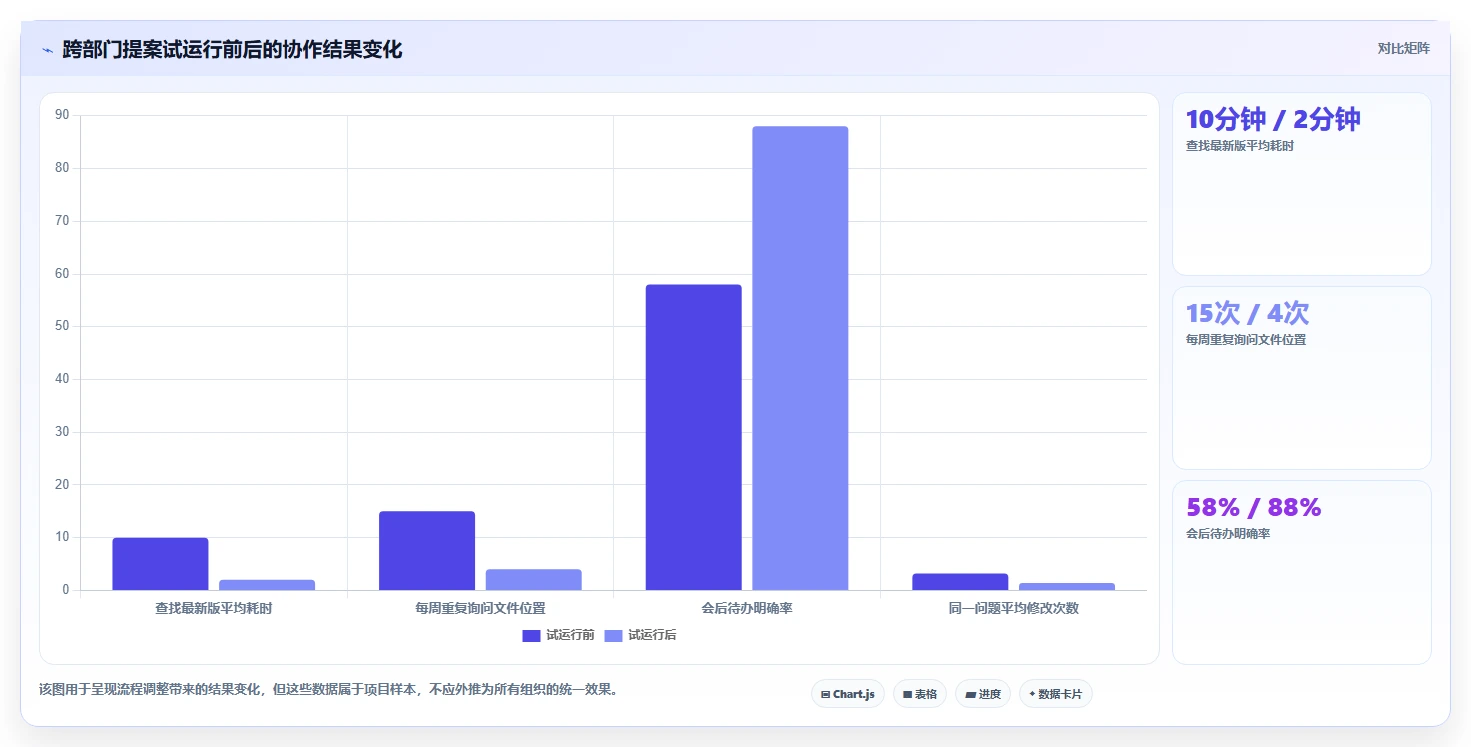Click the tall 试运行后 bar for 会后待办明确率

pyautogui.click(x=800, y=358)
